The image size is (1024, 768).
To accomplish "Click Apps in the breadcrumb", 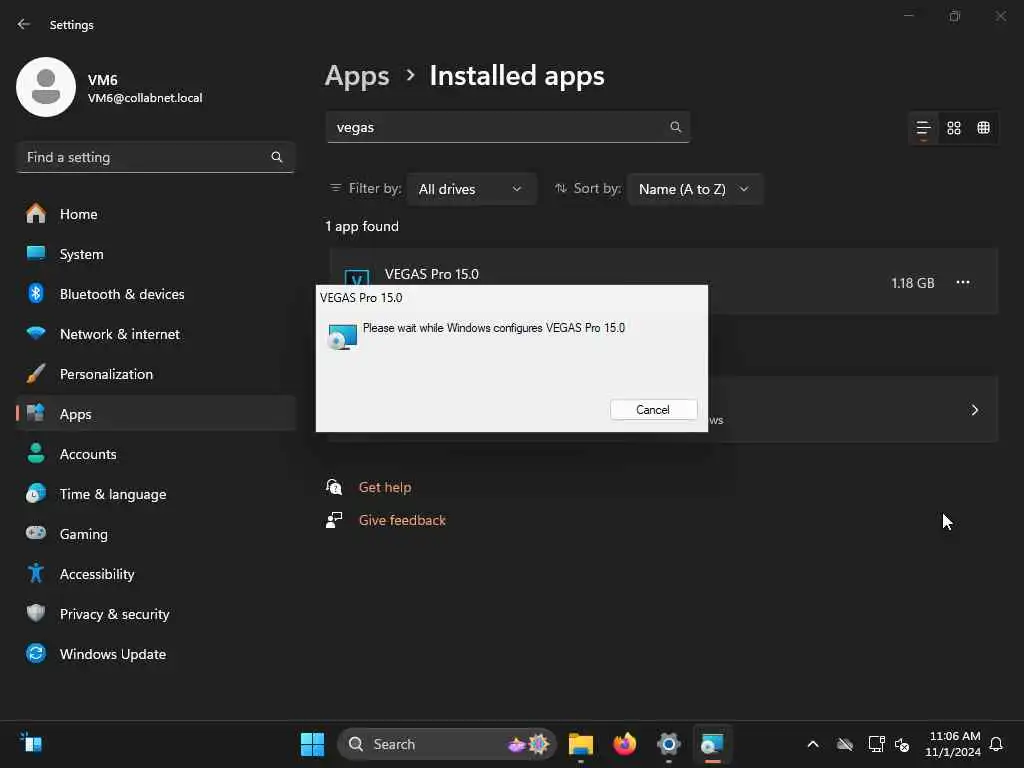I will pos(357,76).
